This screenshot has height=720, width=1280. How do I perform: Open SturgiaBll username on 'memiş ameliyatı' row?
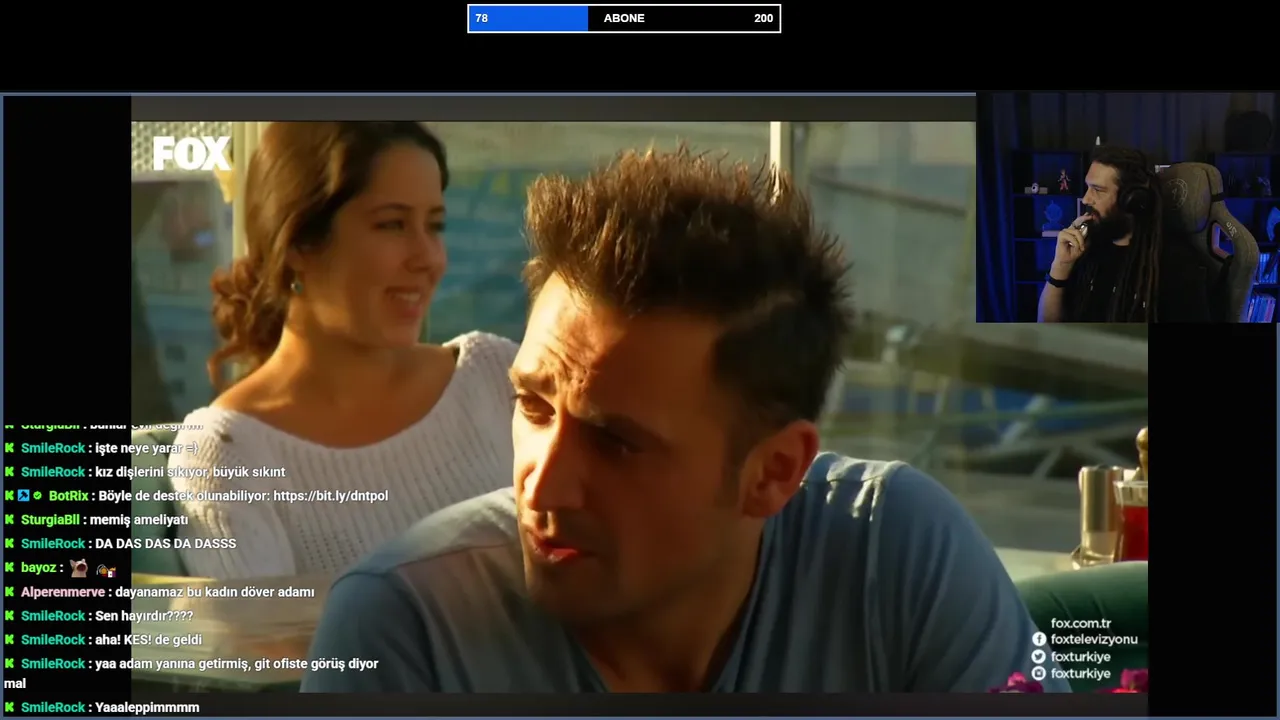(50, 520)
